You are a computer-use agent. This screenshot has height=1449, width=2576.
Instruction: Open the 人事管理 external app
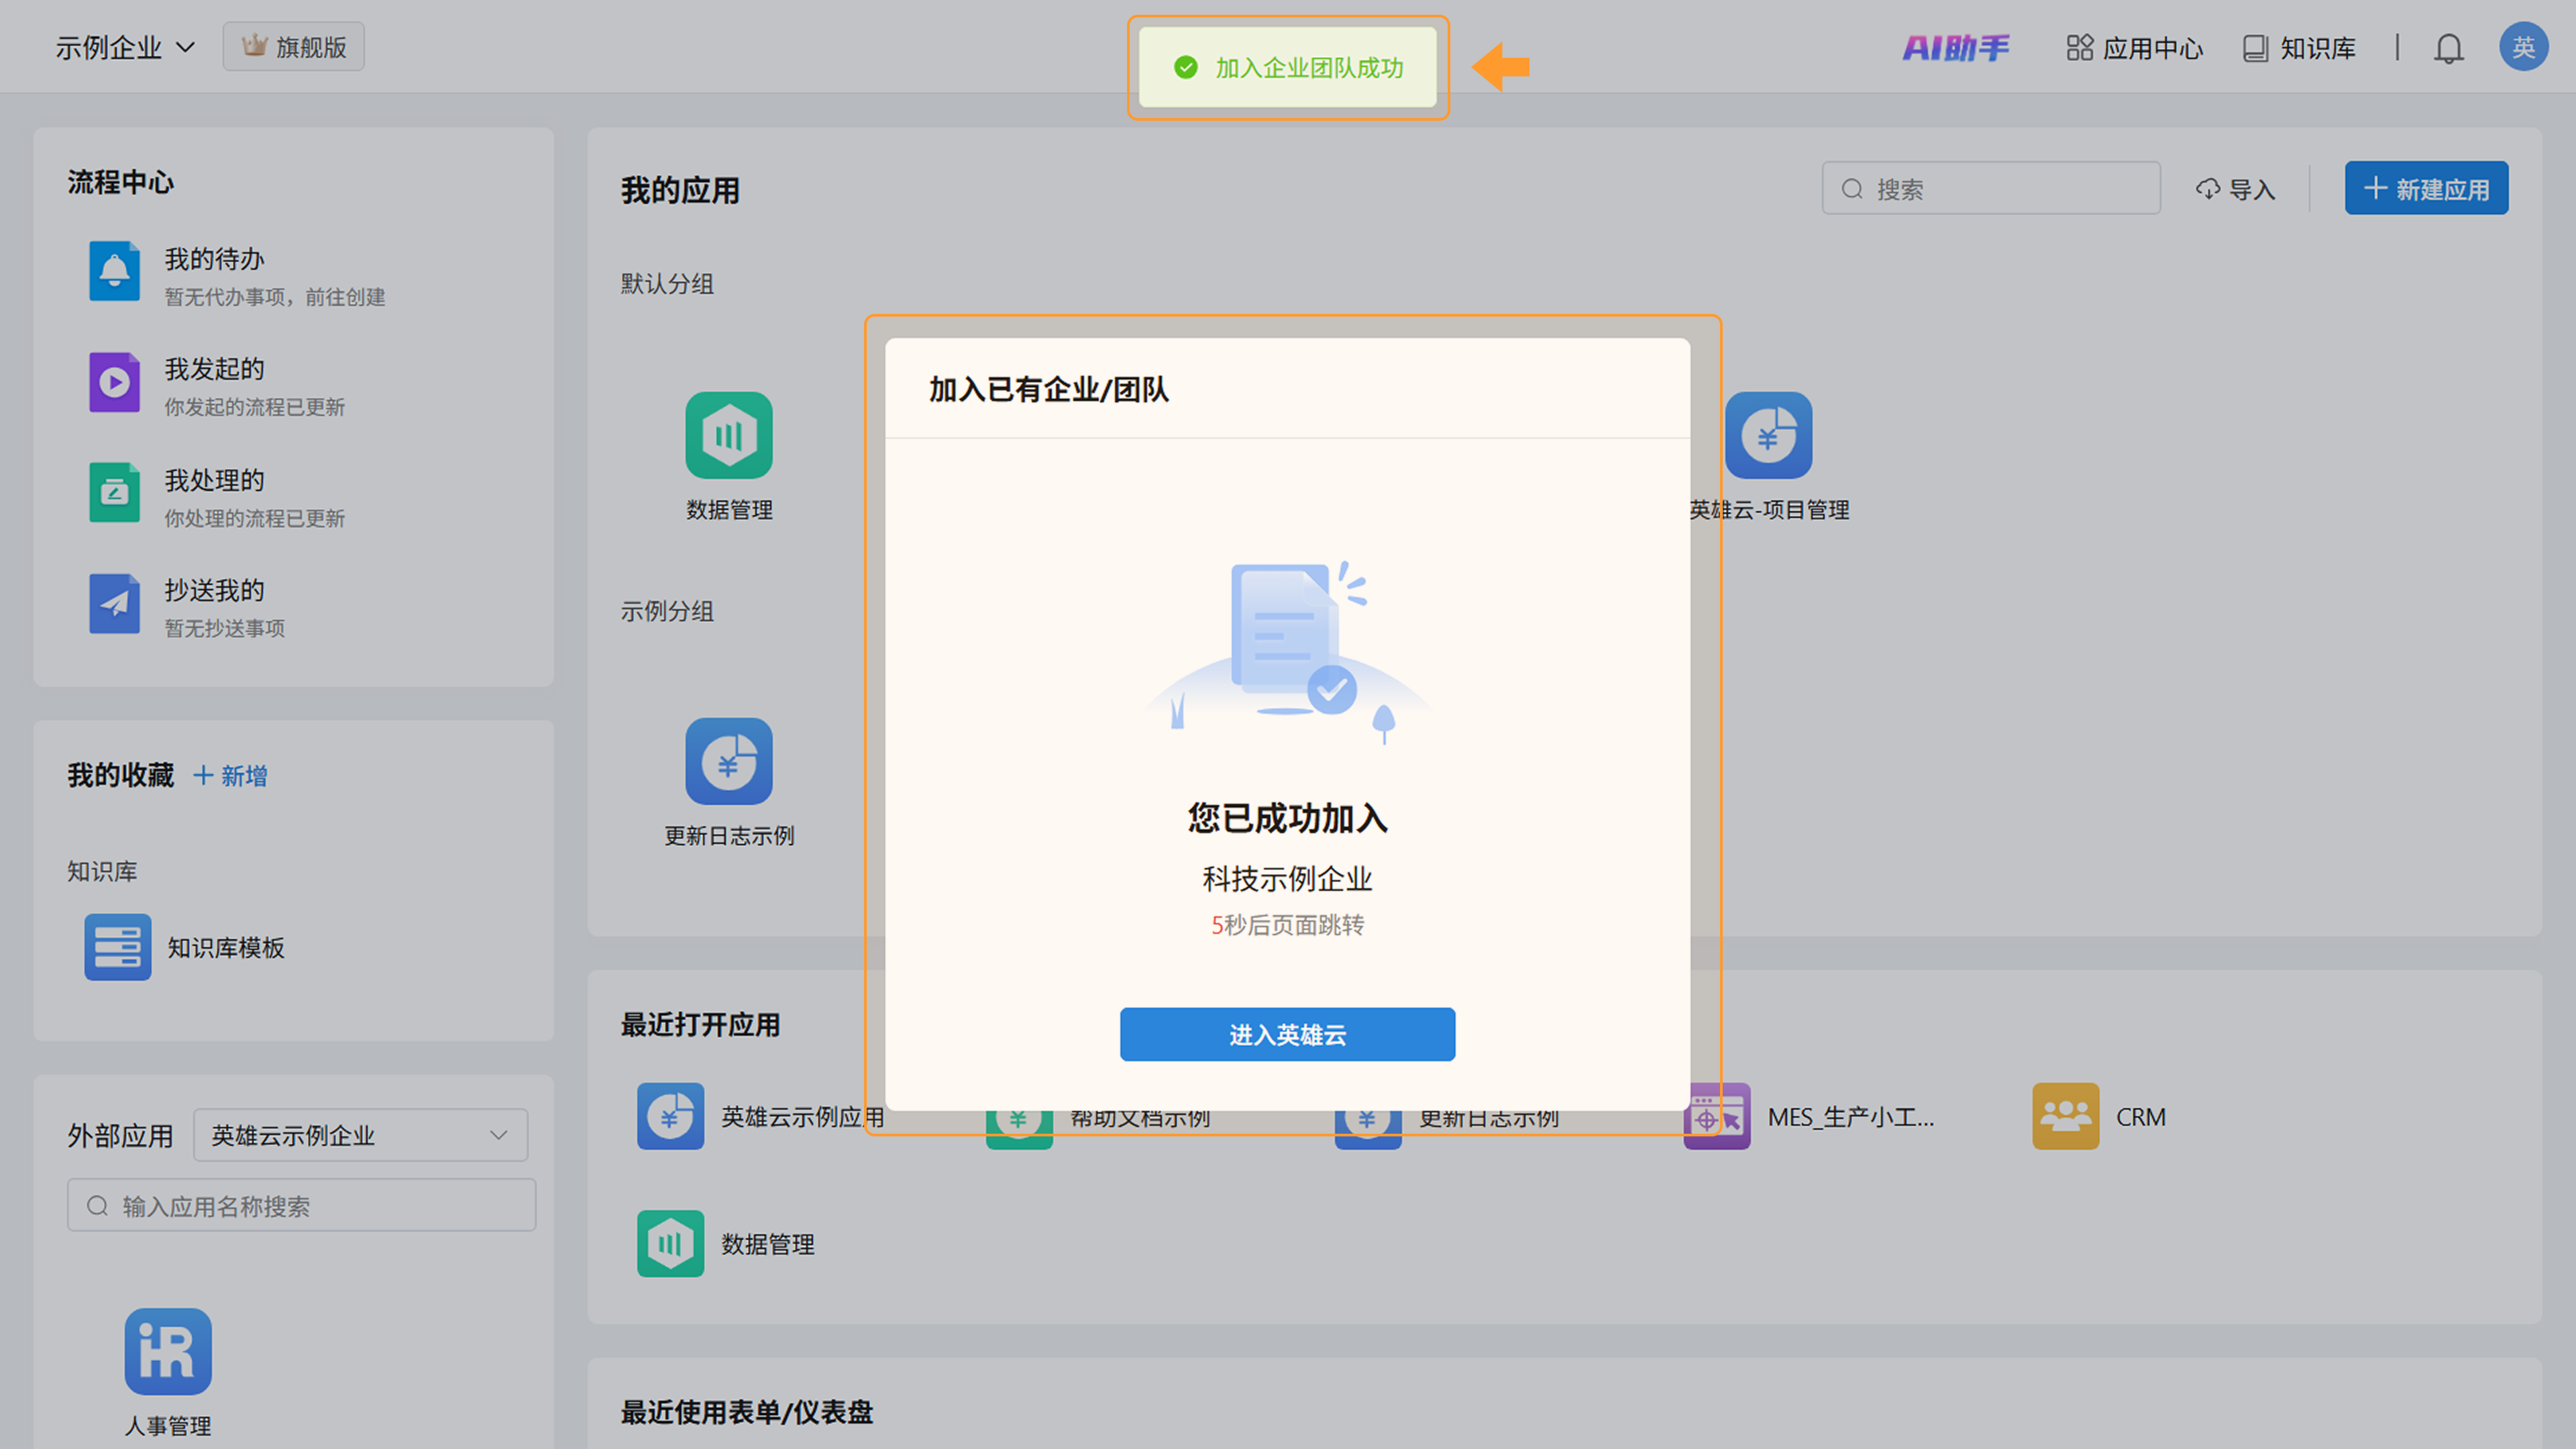(168, 1352)
